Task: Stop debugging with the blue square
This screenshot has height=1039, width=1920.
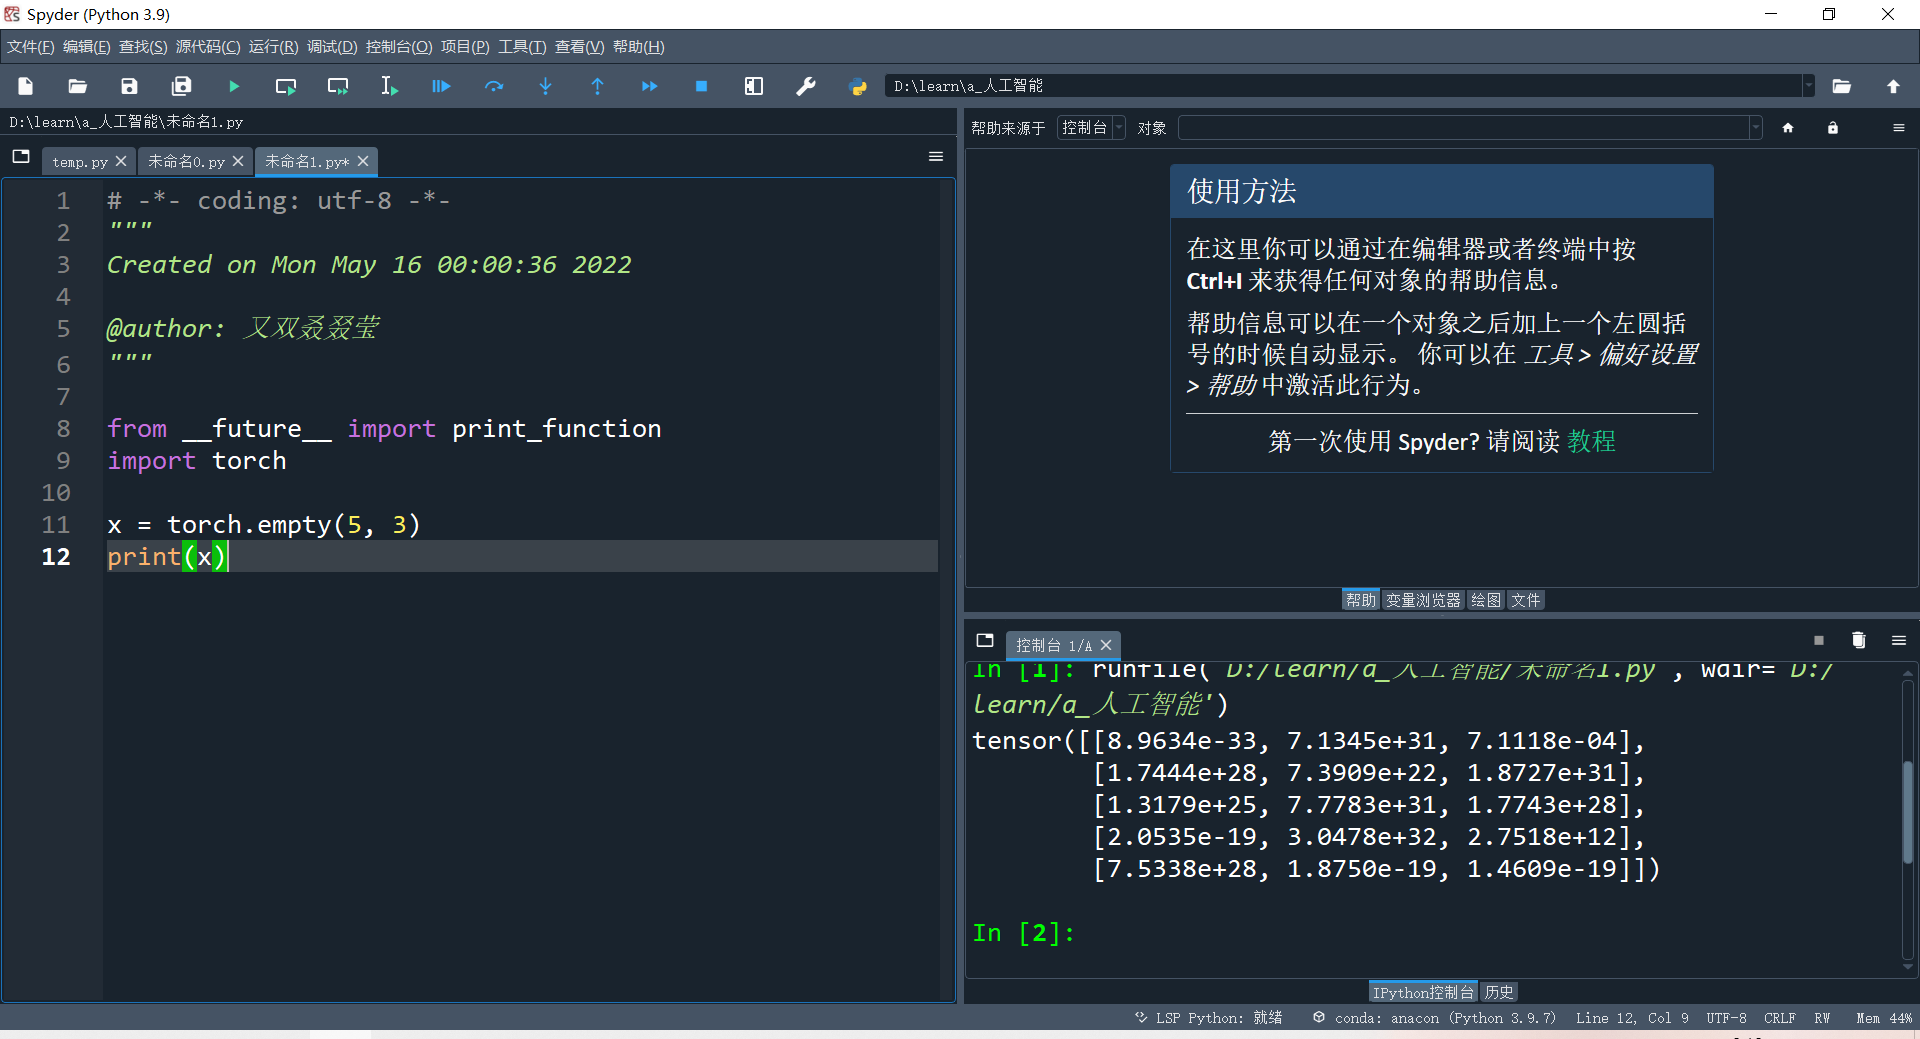Action: [x=702, y=86]
